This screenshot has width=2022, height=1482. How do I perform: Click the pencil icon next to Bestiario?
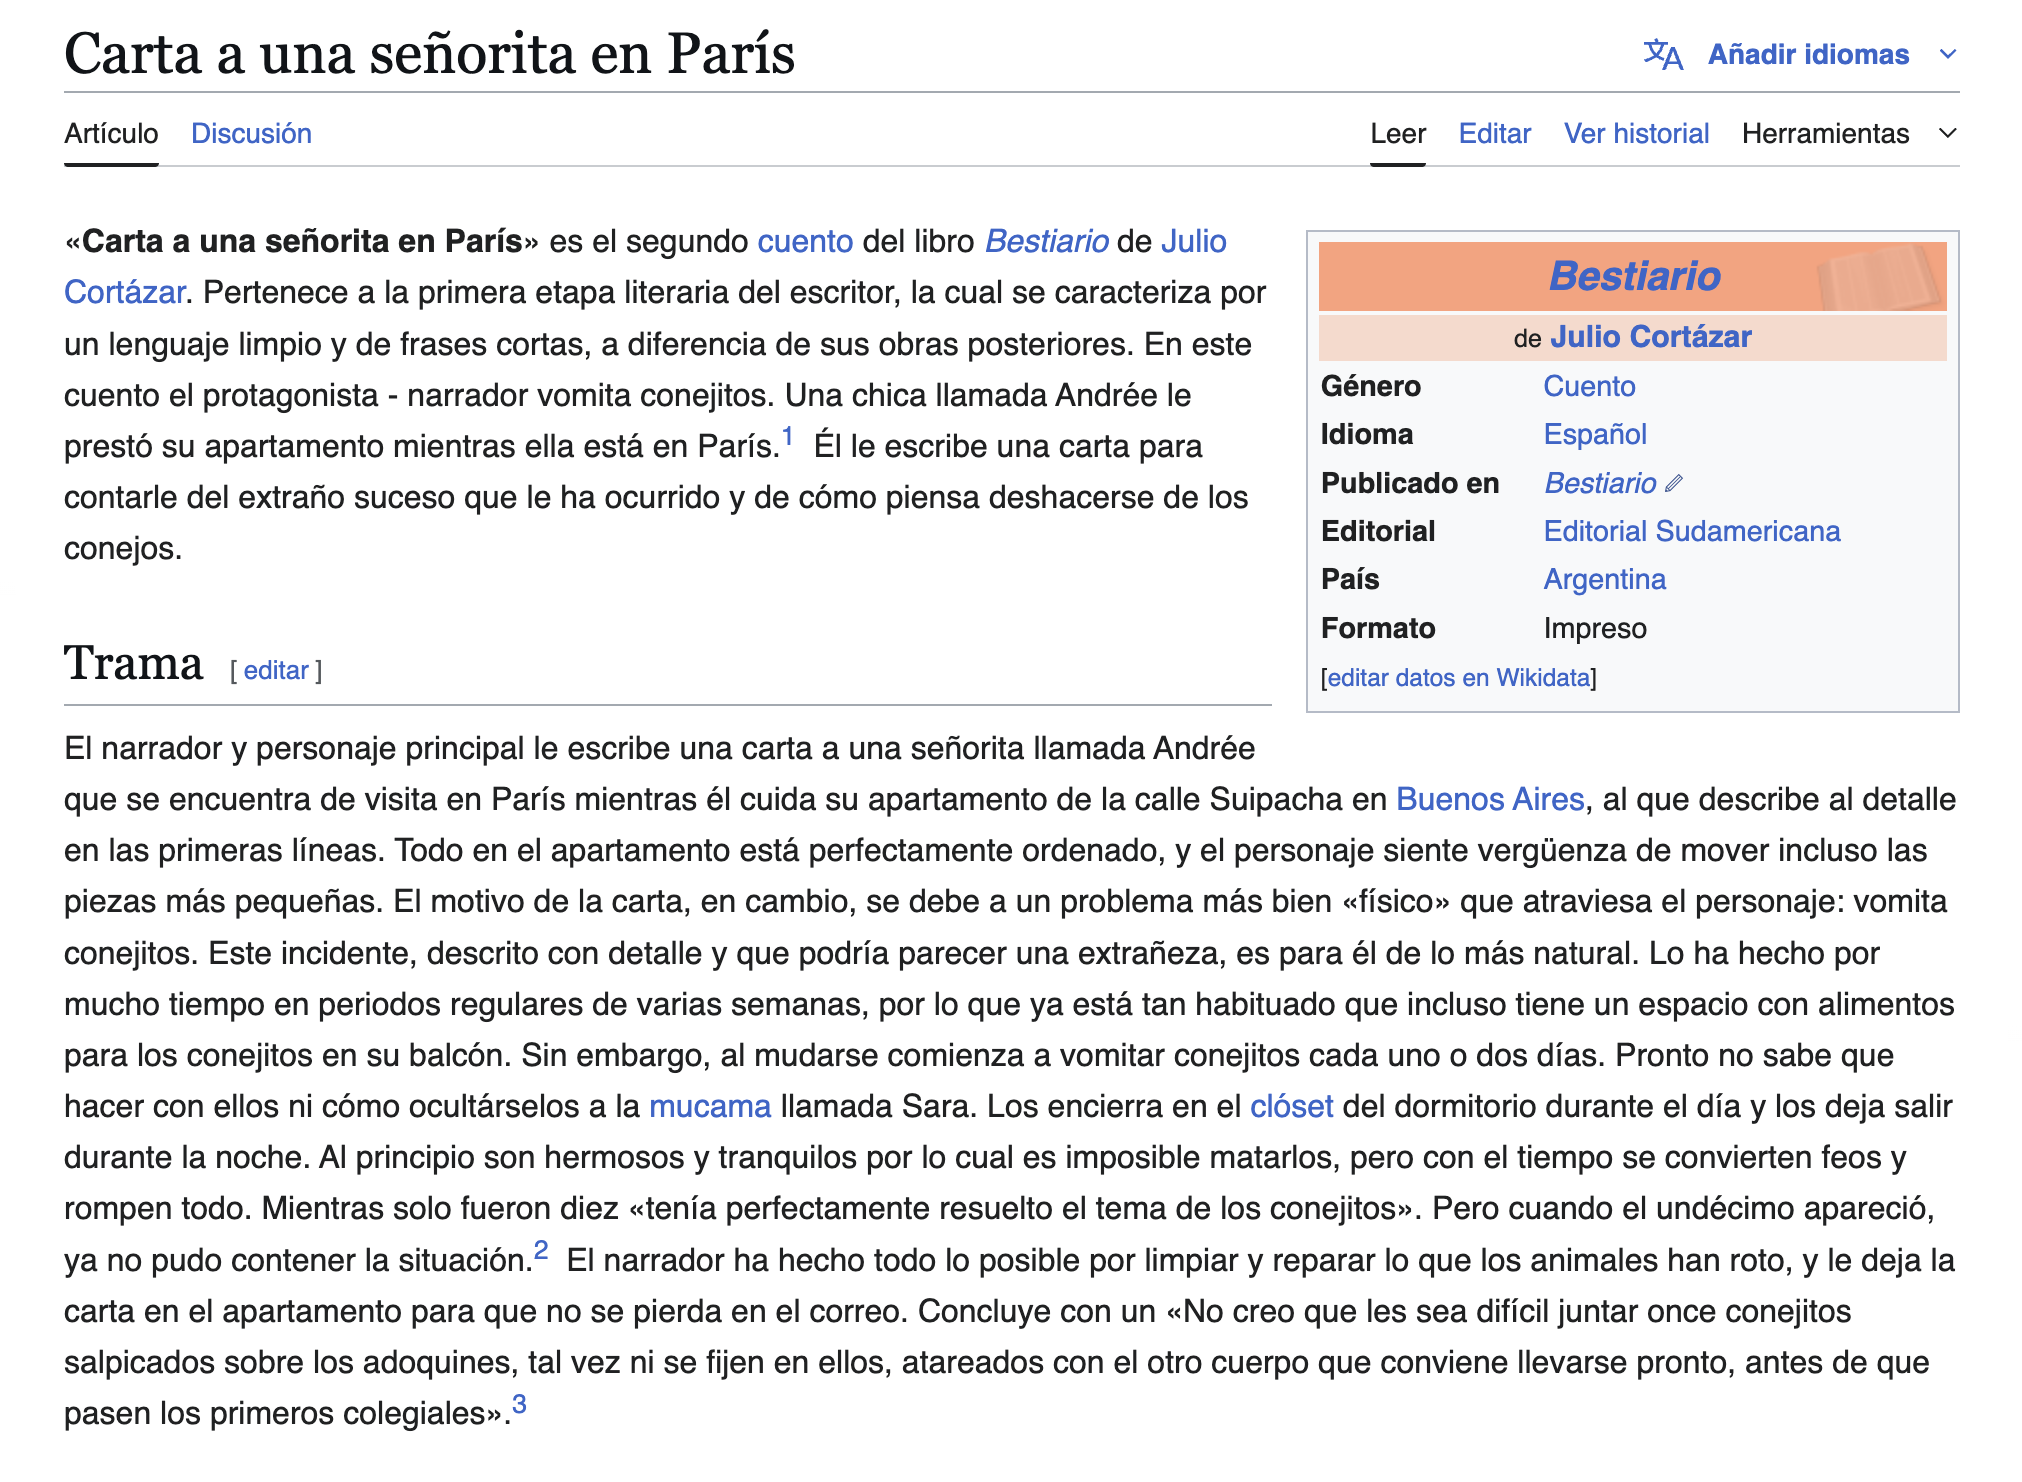pos(1674,484)
